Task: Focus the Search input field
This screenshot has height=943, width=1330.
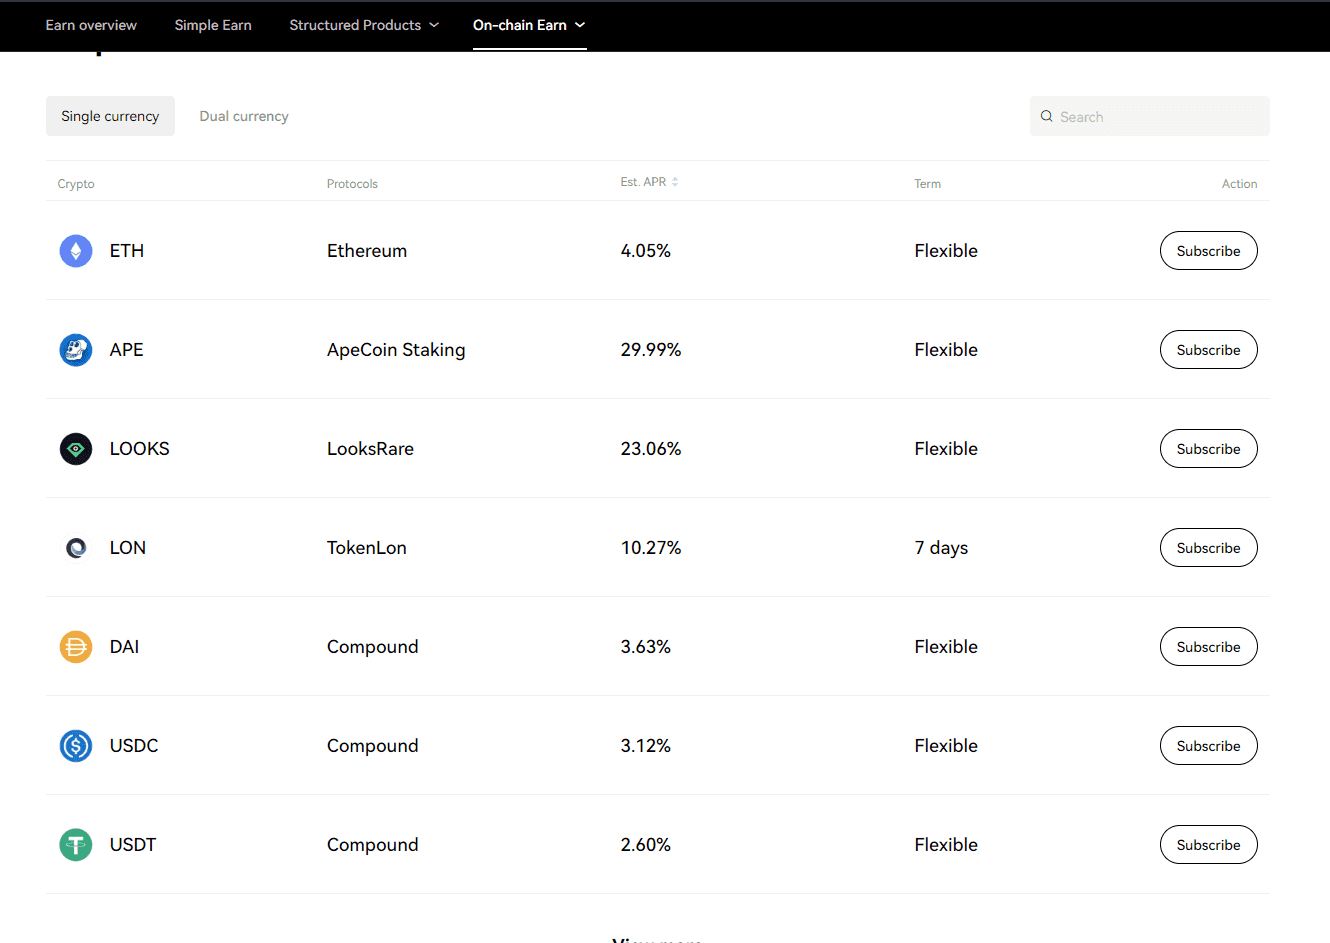Action: pos(1160,117)
